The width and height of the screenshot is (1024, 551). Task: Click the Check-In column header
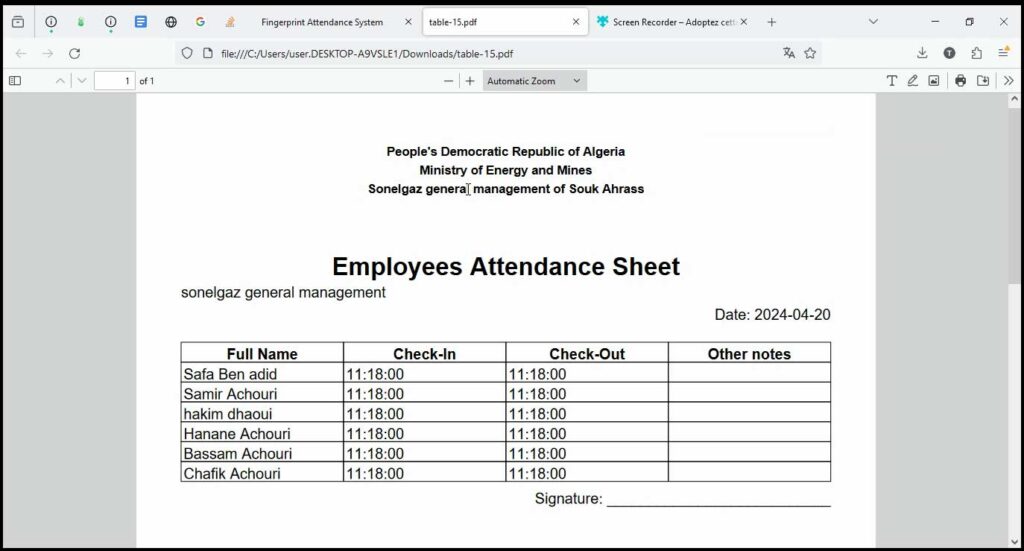(424, 354)
